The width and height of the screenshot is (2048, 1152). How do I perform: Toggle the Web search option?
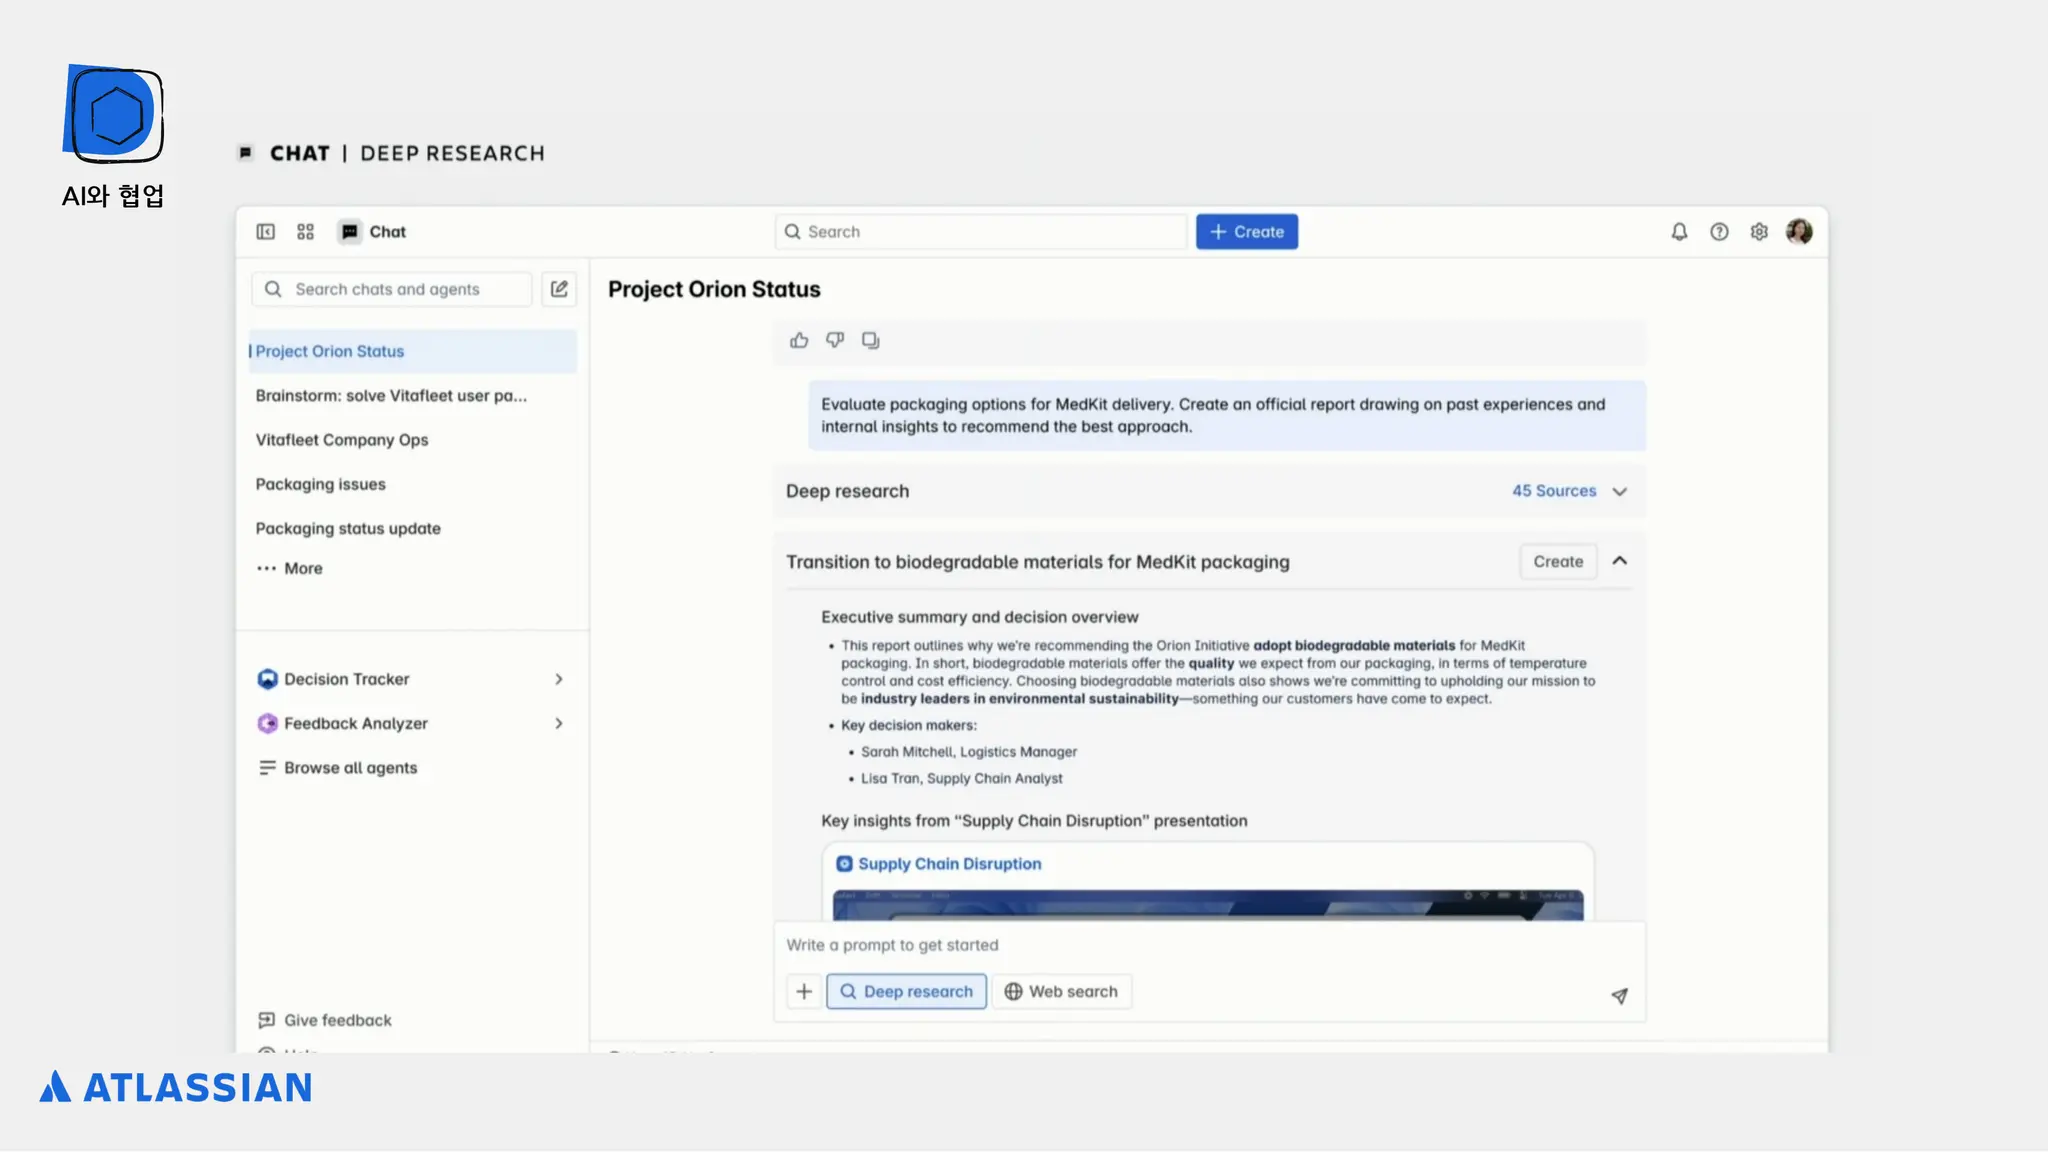coord(1061,992)
